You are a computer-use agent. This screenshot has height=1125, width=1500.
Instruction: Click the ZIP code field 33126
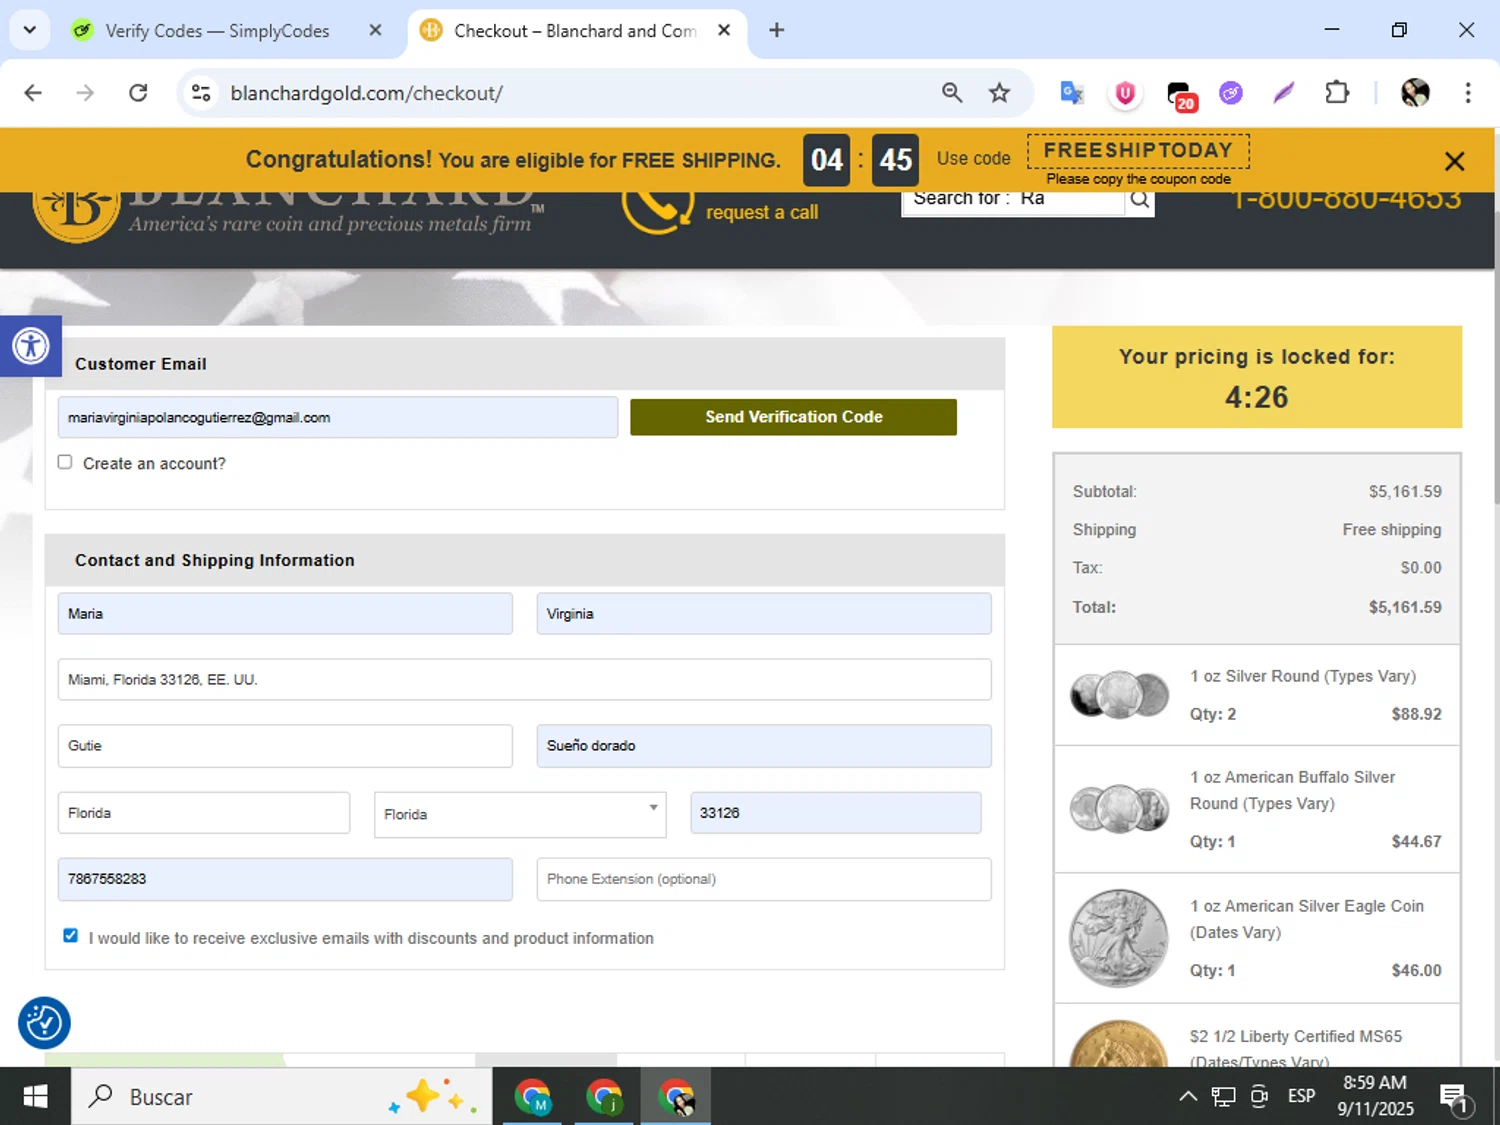click(x=836, y=813)
